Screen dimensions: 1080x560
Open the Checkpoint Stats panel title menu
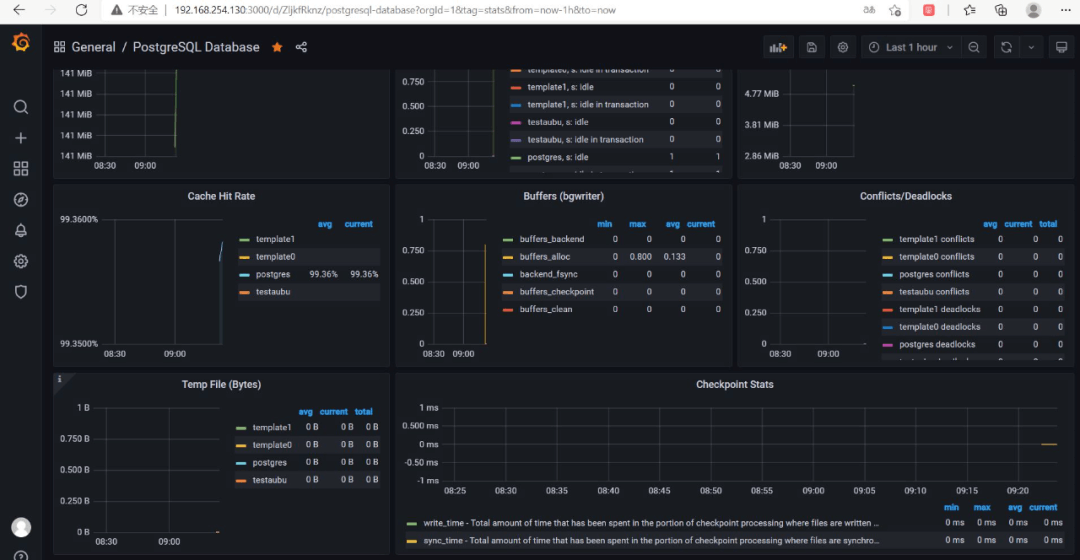click(734, 384)
